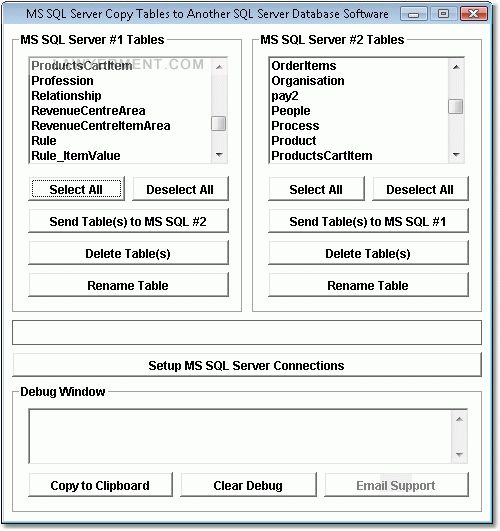Screen dimensions: 500x531
Task: Select People table in Server #2 list
Action: pos(359,110)
